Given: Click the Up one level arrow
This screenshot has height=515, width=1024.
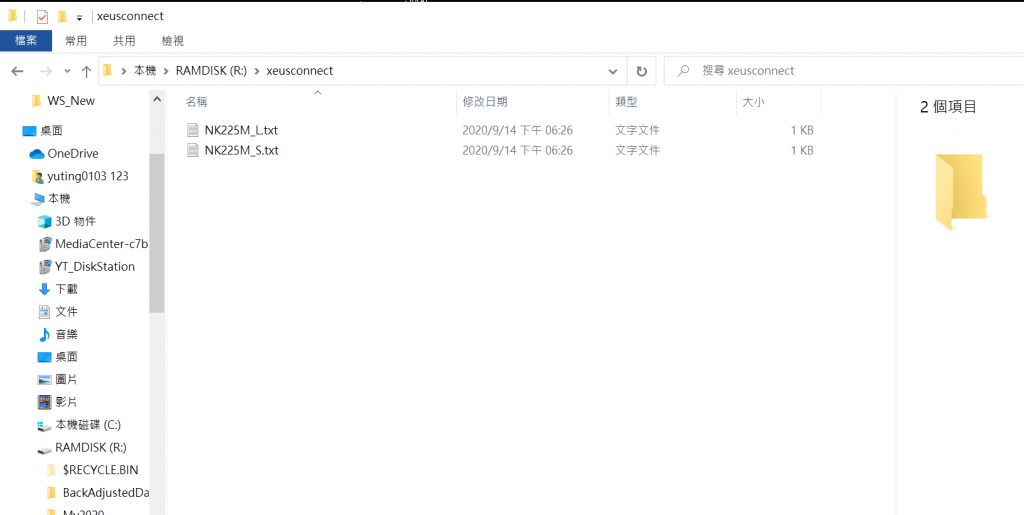Looking at the screenshot, I should [87, 71].
